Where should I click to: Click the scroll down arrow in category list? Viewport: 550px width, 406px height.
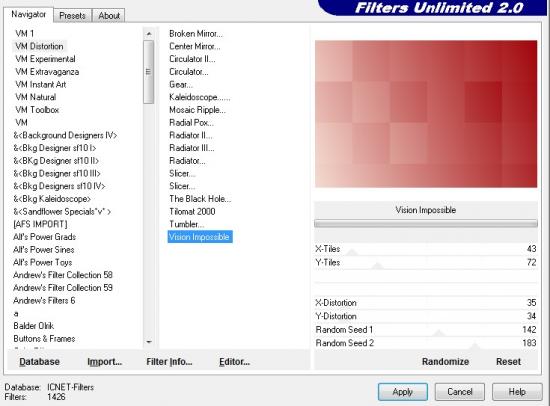pyautogui.click(x=149, y=342)
